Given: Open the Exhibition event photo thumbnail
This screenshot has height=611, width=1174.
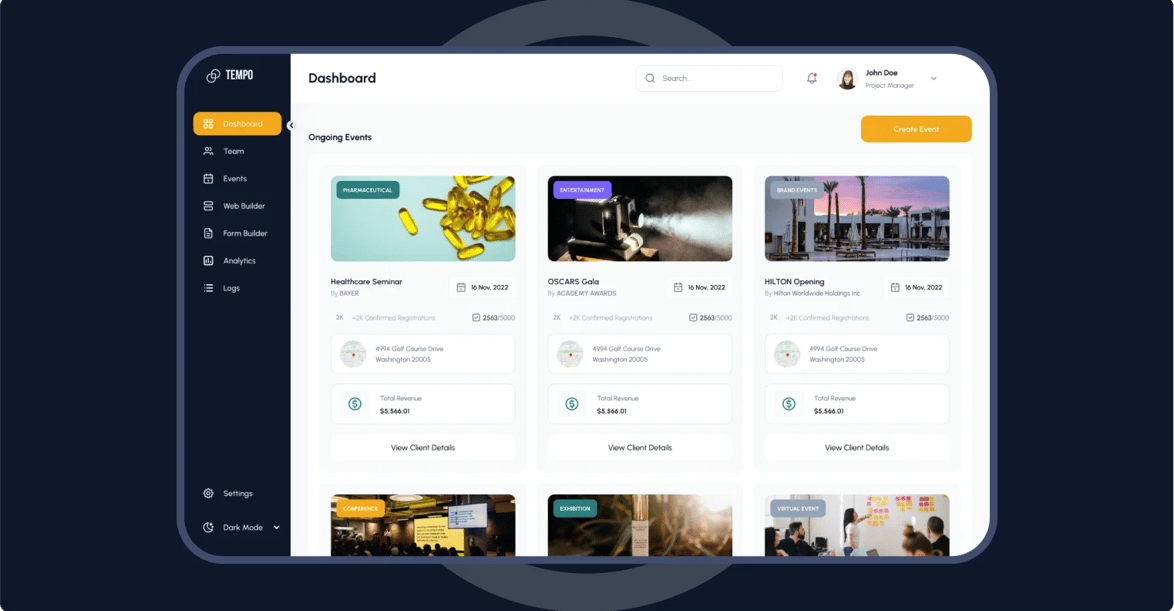Looking at the screenshot, I should coord(640,525).
